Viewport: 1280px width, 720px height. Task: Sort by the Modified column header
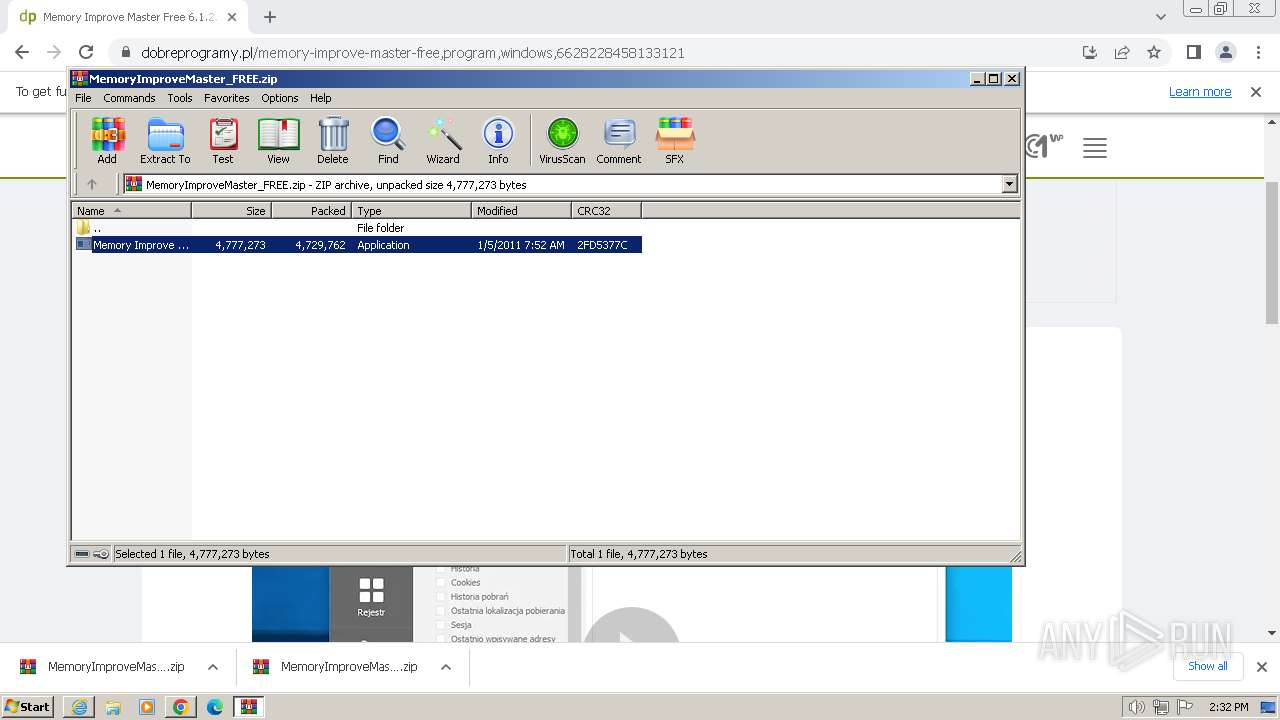coord(521,211)
